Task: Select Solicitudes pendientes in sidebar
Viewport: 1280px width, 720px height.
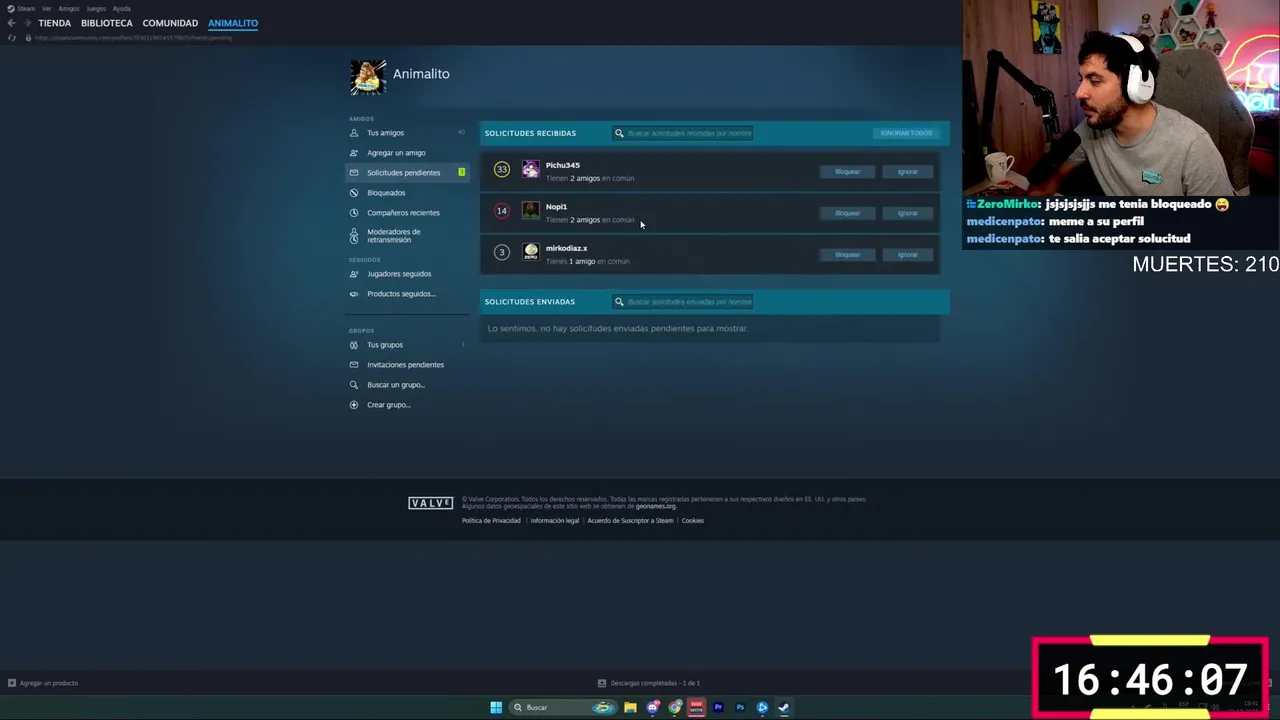Action: click(406, 173)
